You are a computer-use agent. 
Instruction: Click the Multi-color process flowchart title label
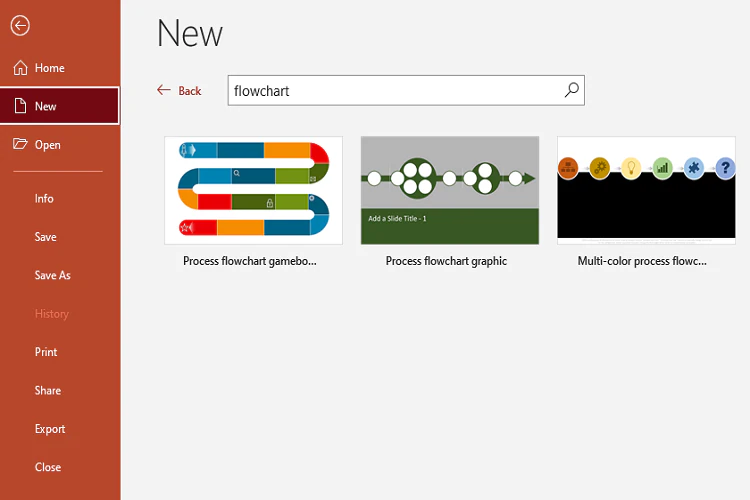click(x=642, y=261)
